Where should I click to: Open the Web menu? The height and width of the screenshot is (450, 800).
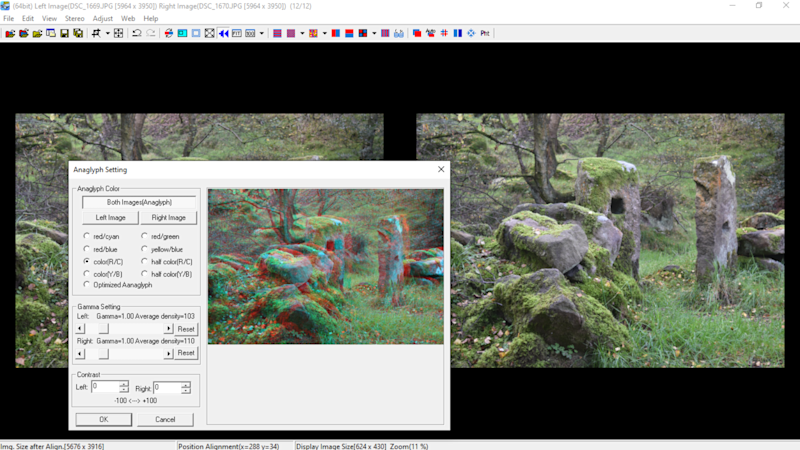128,18
